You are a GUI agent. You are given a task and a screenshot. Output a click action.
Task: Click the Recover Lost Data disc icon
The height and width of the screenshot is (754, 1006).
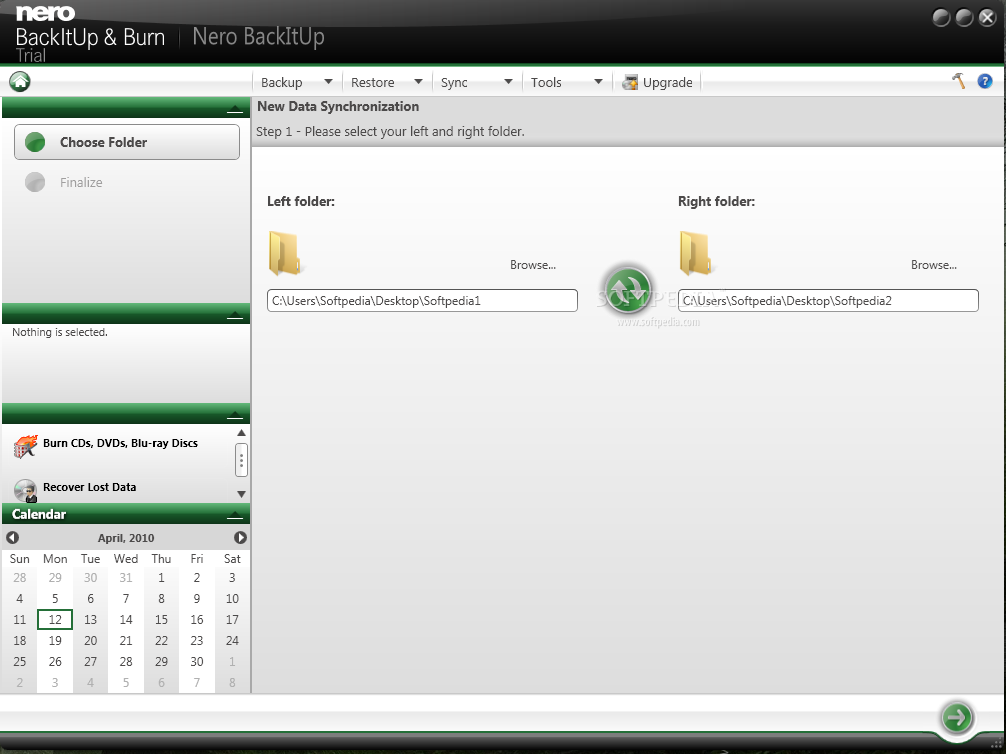[26, 490]
